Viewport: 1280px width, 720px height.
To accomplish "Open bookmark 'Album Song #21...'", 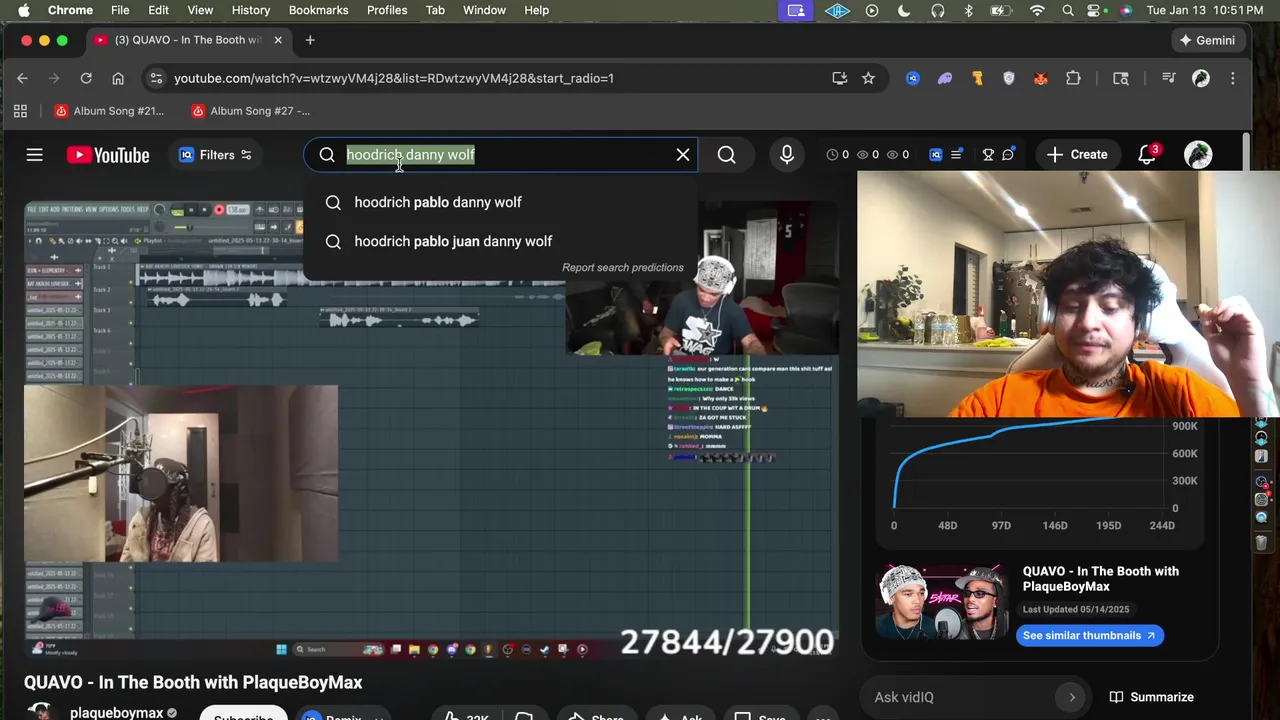I will click(x=109, y=111).
